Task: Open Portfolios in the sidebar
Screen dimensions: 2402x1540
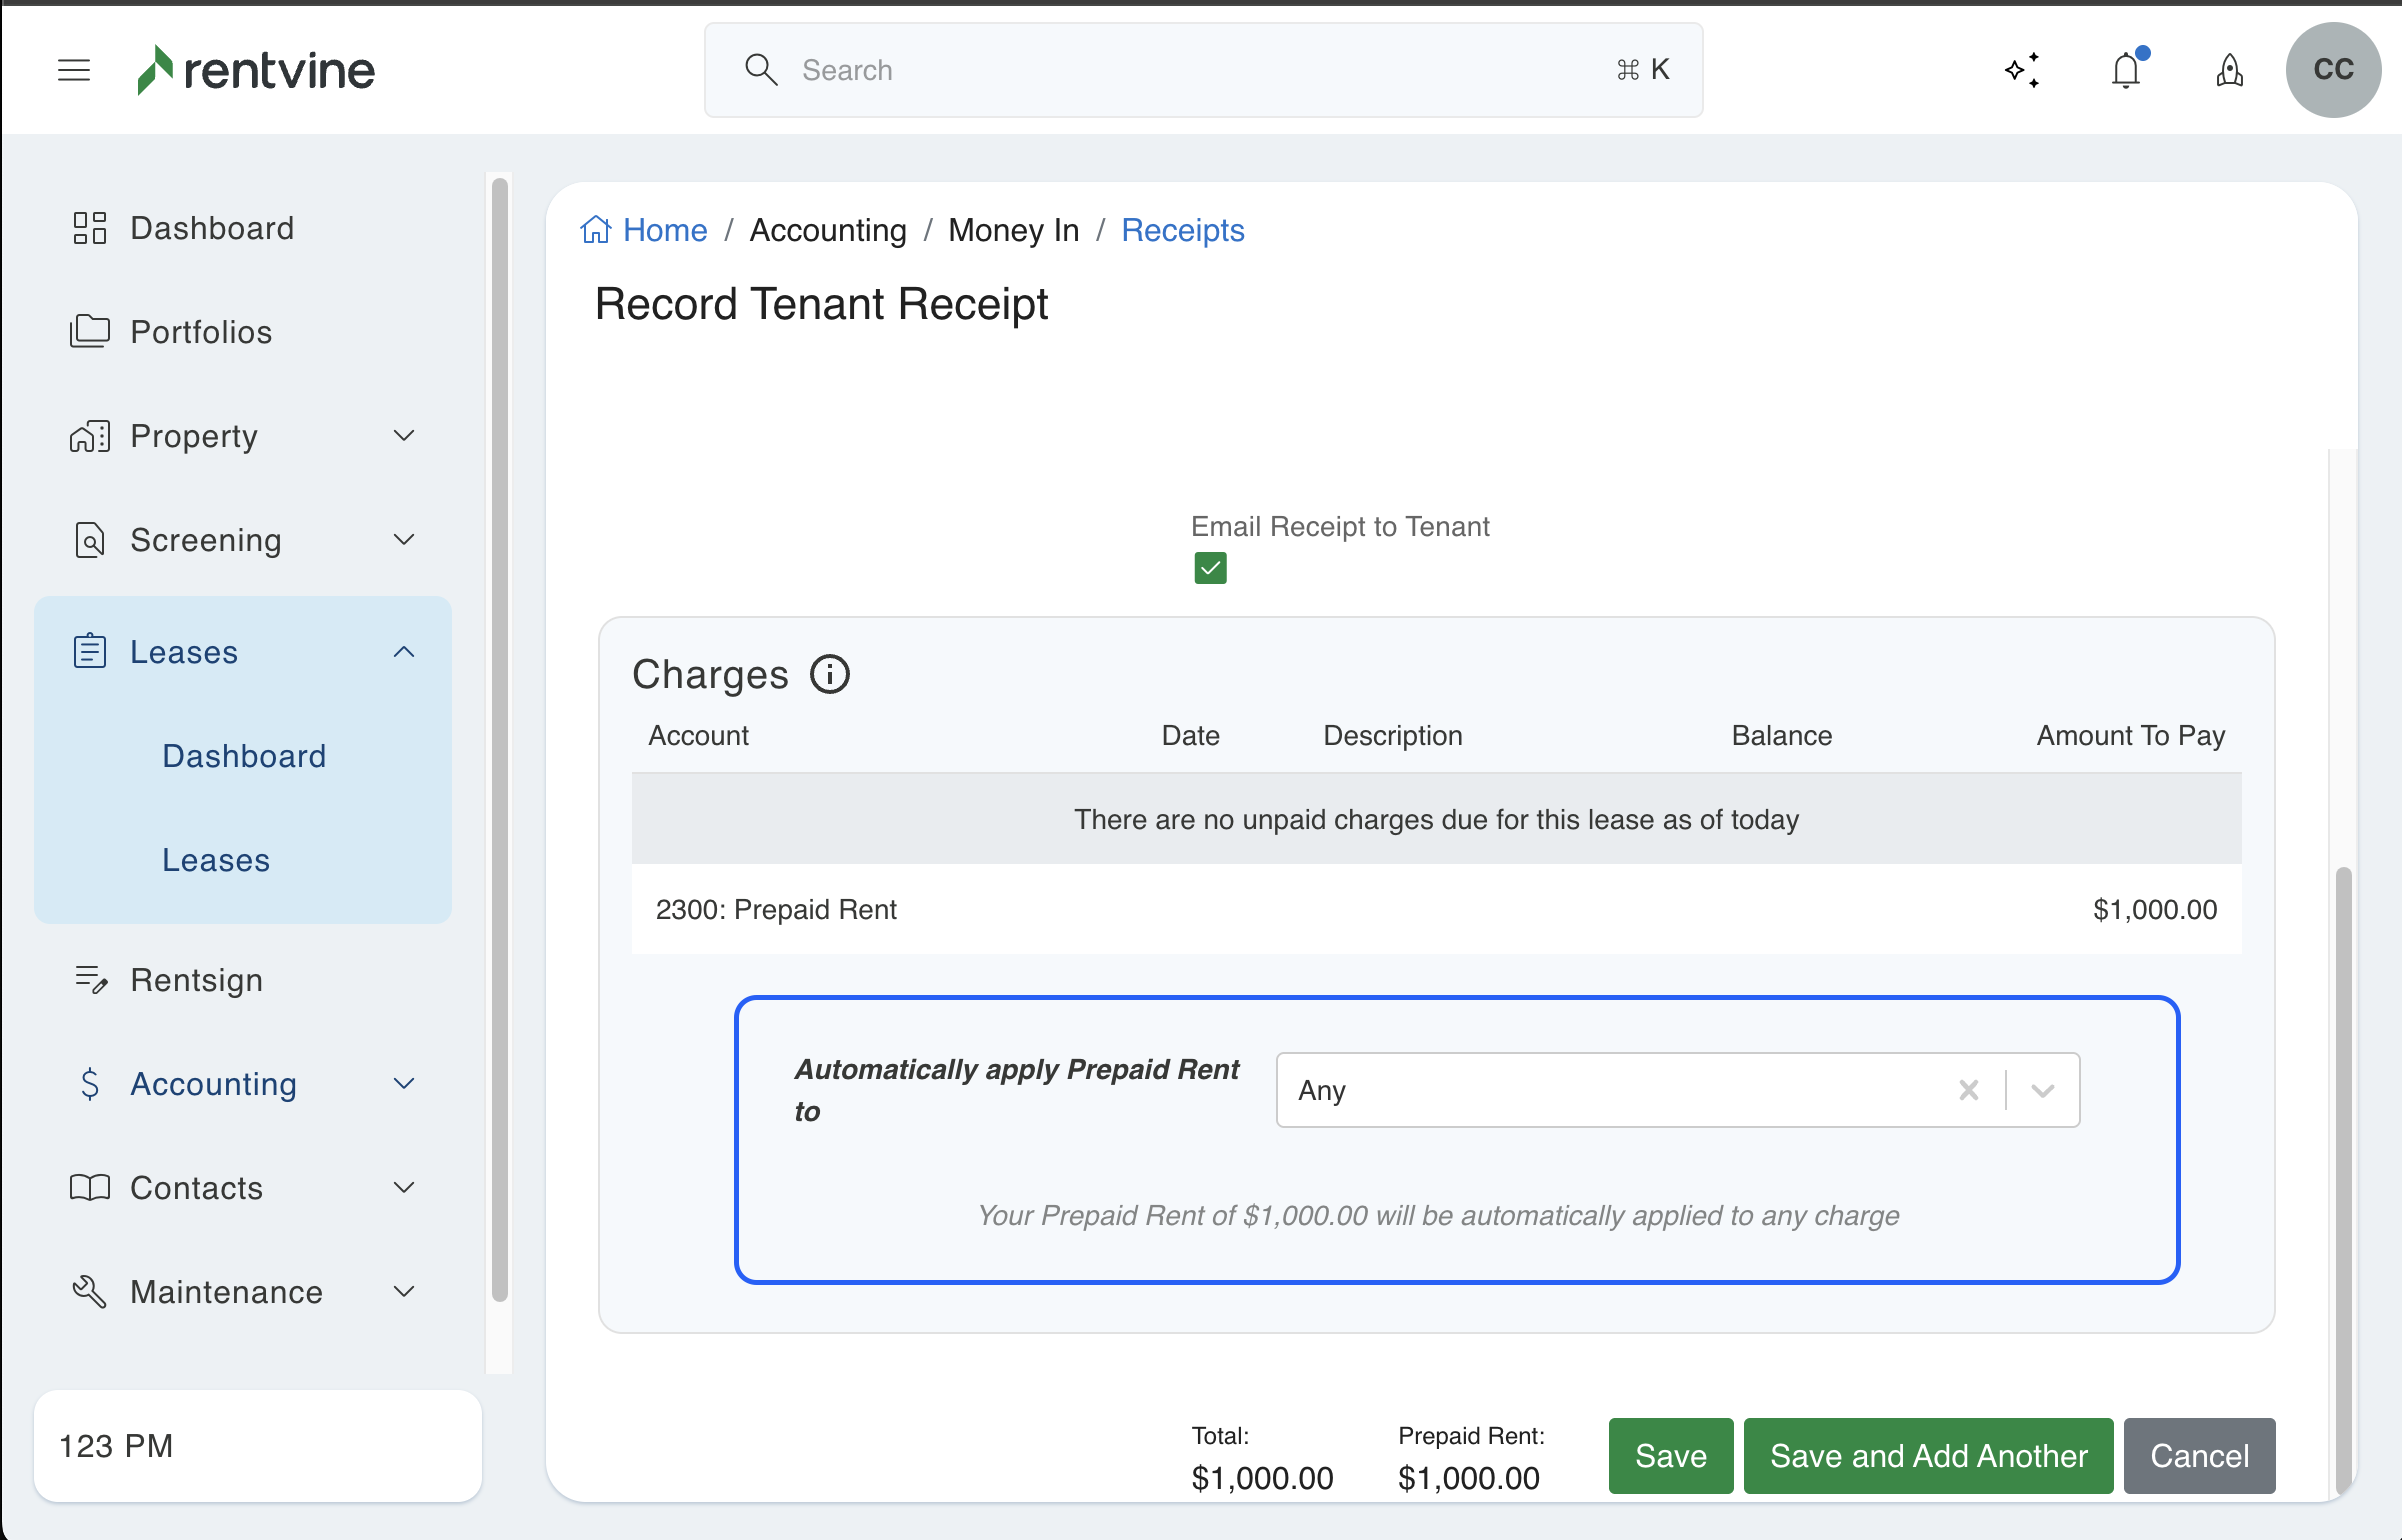Action: point(200,332)
